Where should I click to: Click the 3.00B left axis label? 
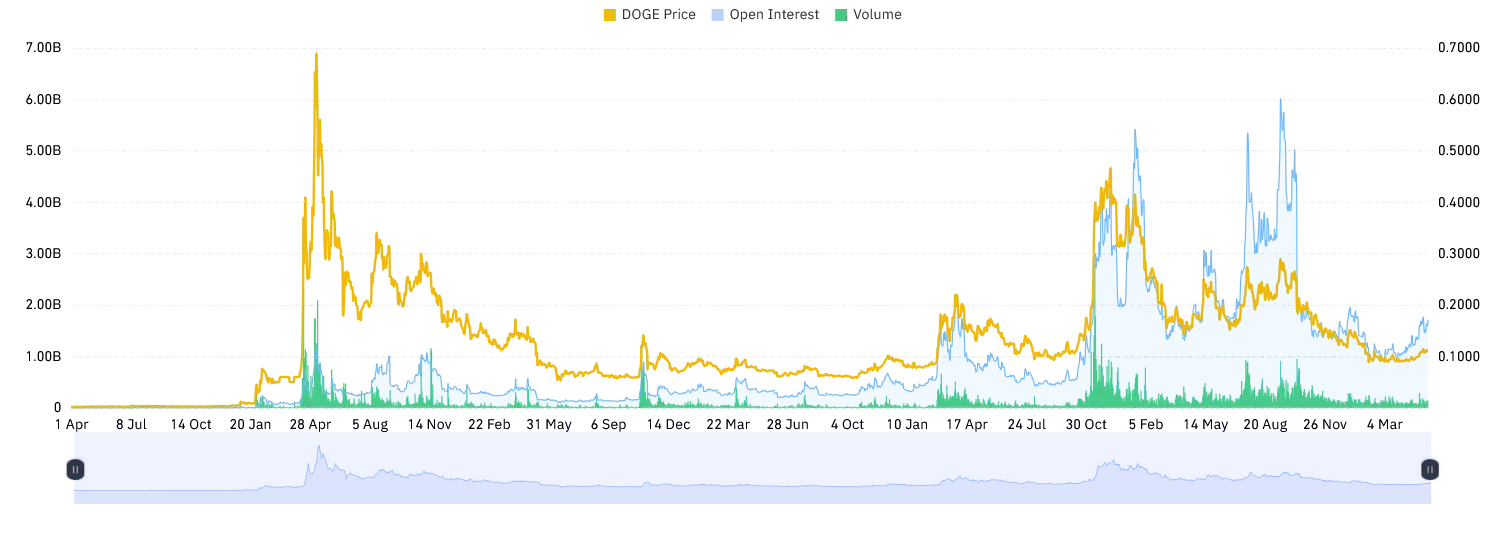(44, 254)
